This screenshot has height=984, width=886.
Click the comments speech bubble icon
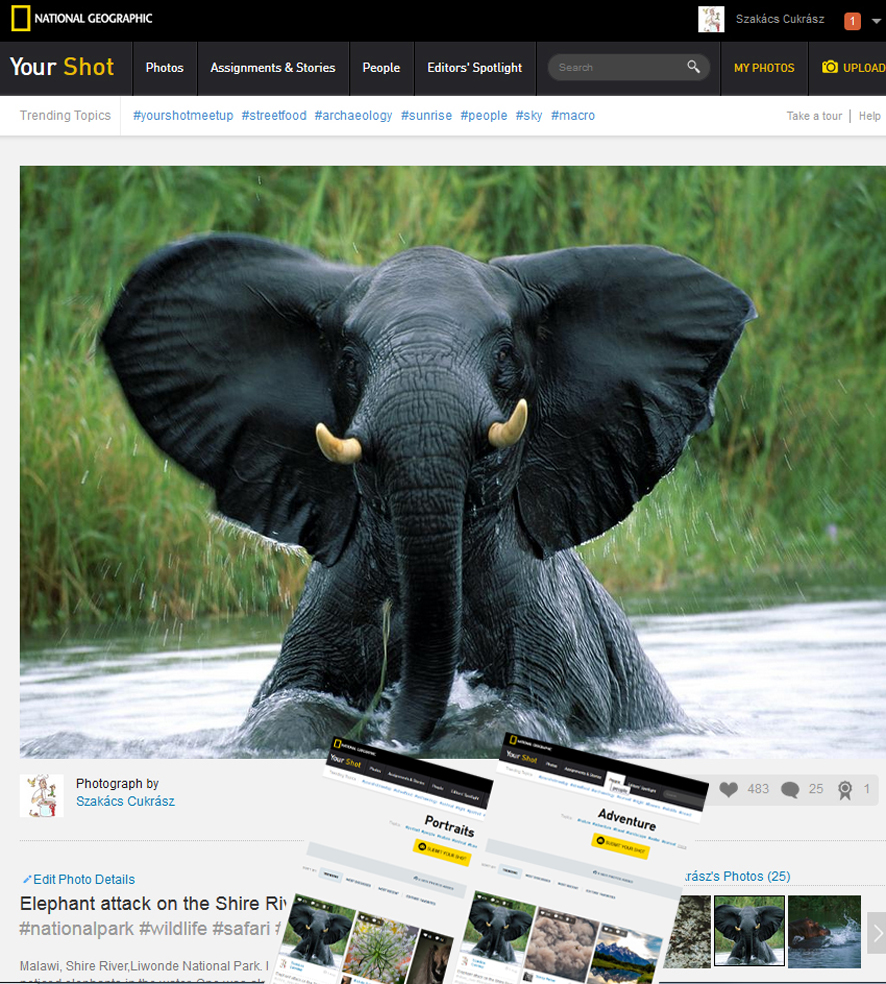coord(790,789)
